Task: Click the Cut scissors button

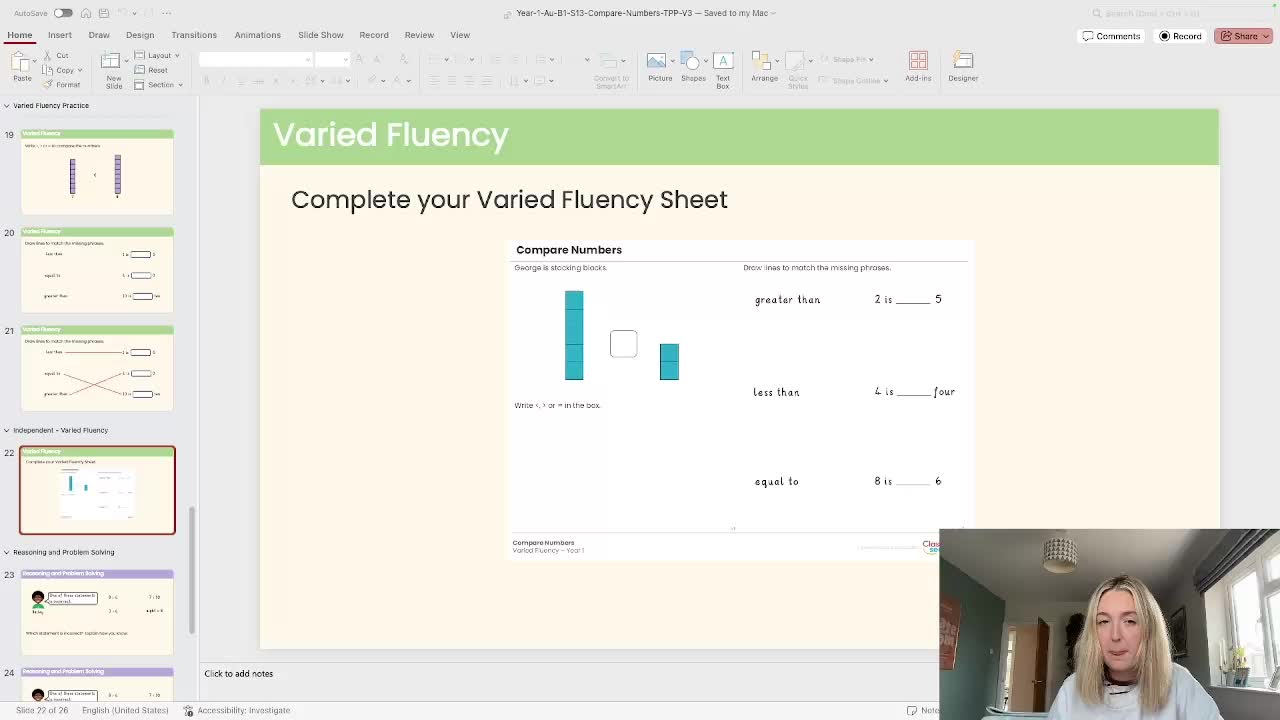Action: pos(58,55)
